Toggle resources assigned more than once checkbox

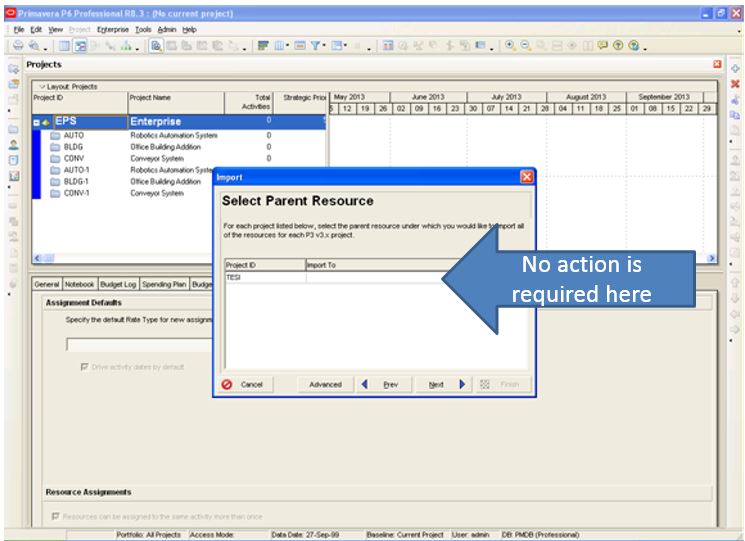(55, 516)
